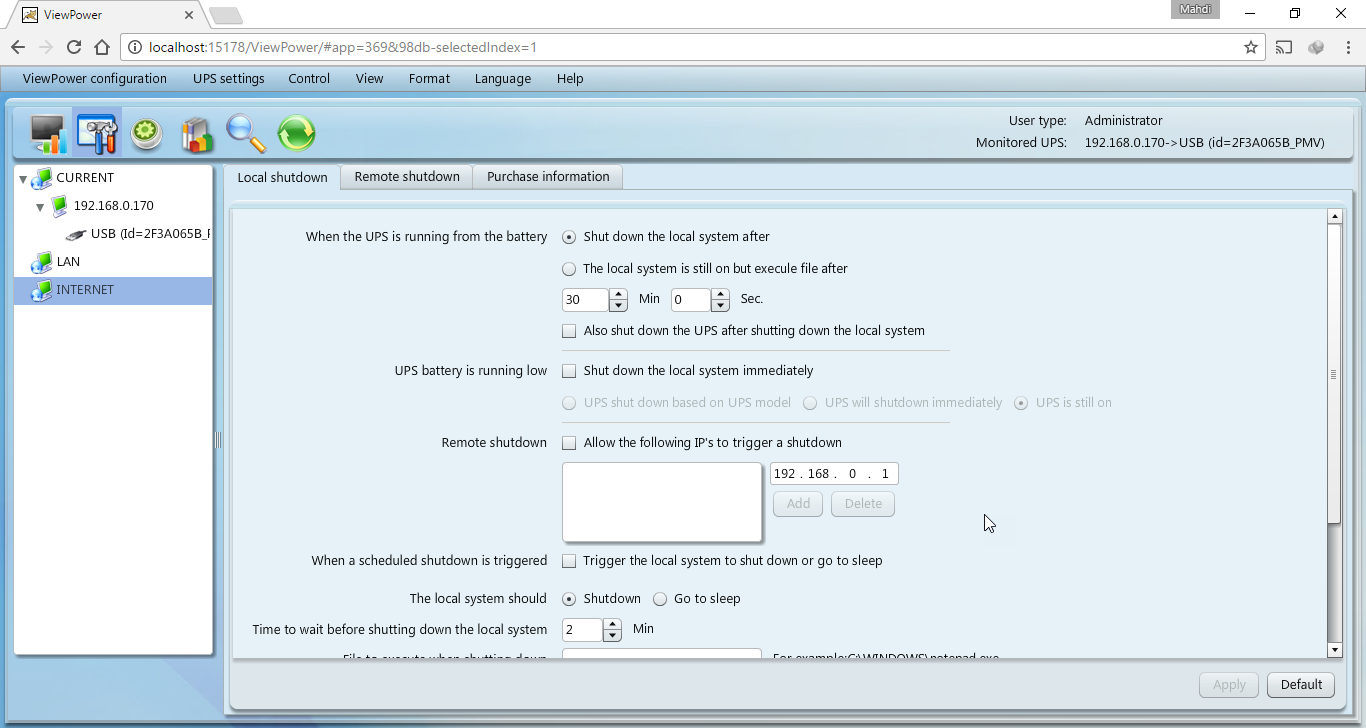Viewport: 1366px width, 728px height.
Task: Check shut down the local system immediately
Action: click(x=569, y=371)
